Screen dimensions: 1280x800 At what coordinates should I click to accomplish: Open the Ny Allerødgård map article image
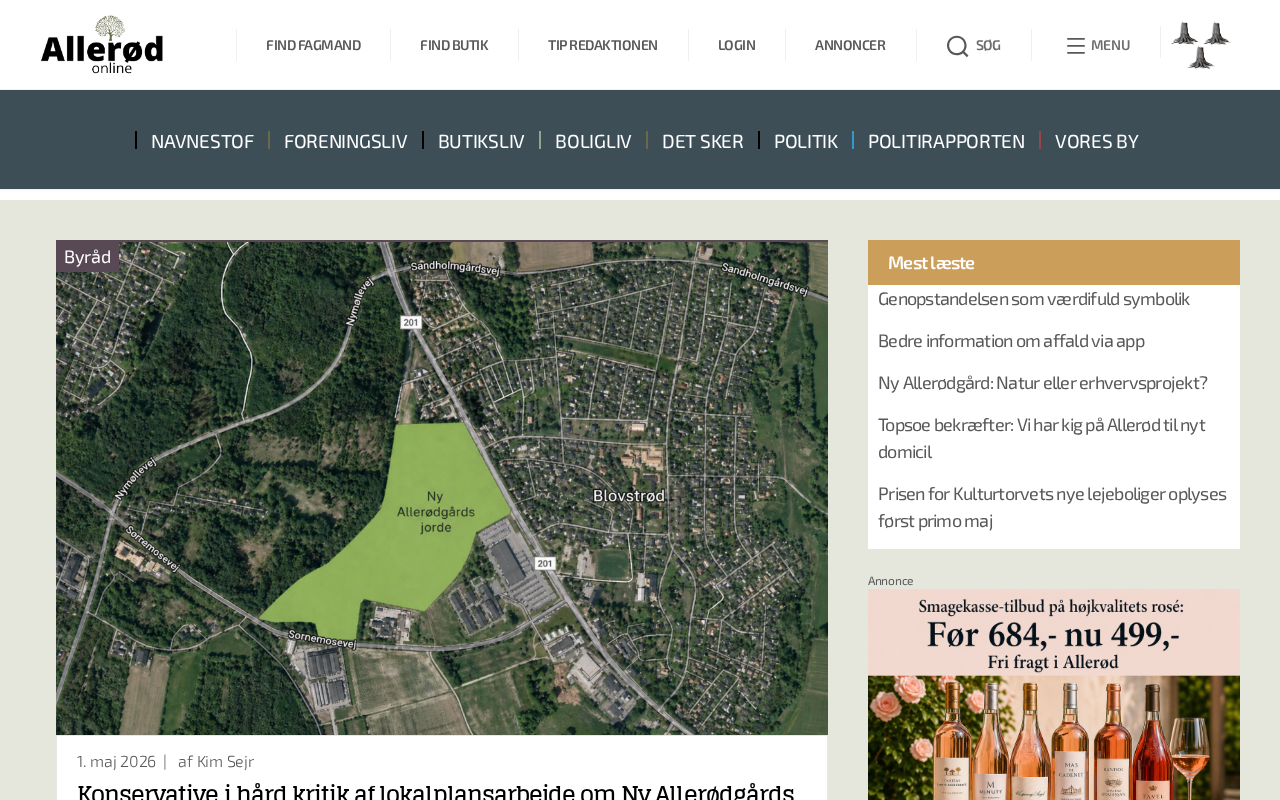click(442, 488)
